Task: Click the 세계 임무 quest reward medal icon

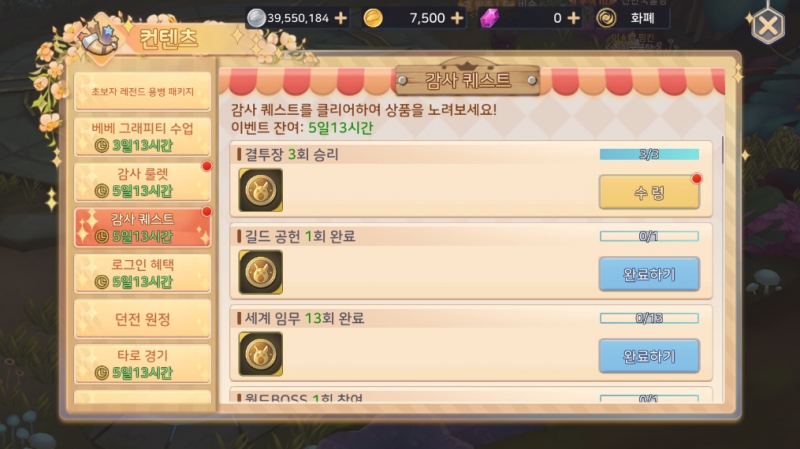Action: point(261,354)
